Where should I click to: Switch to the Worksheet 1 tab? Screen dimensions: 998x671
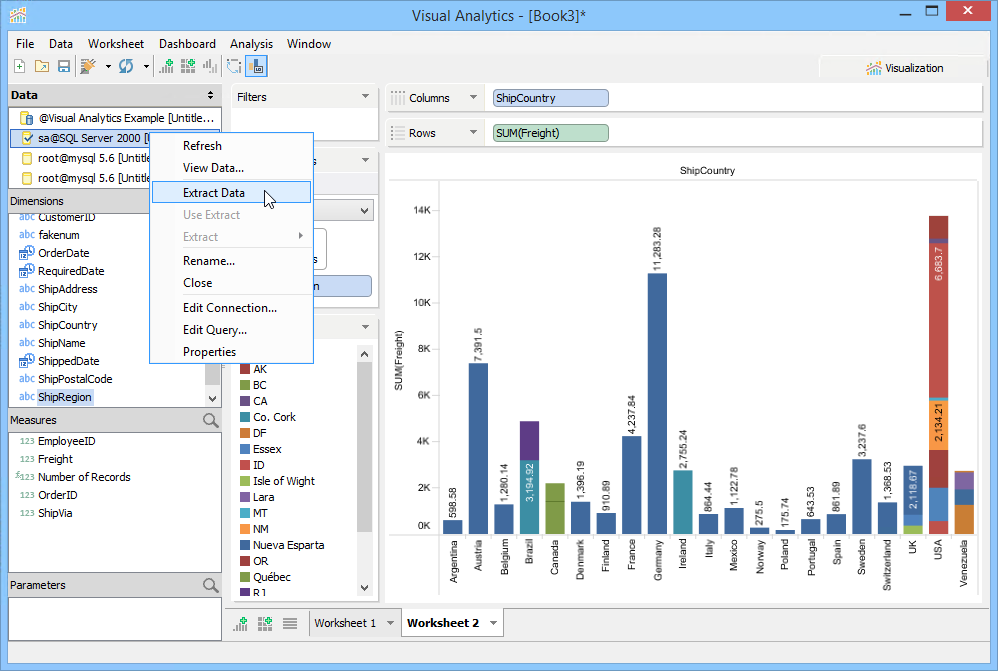[x=345, y=623]
